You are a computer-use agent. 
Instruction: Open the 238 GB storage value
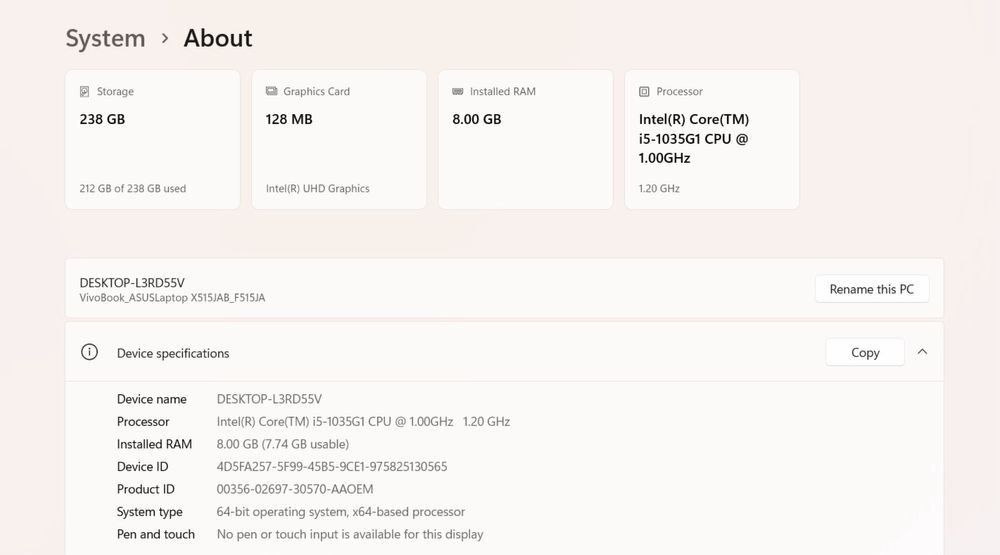point(102,119)
